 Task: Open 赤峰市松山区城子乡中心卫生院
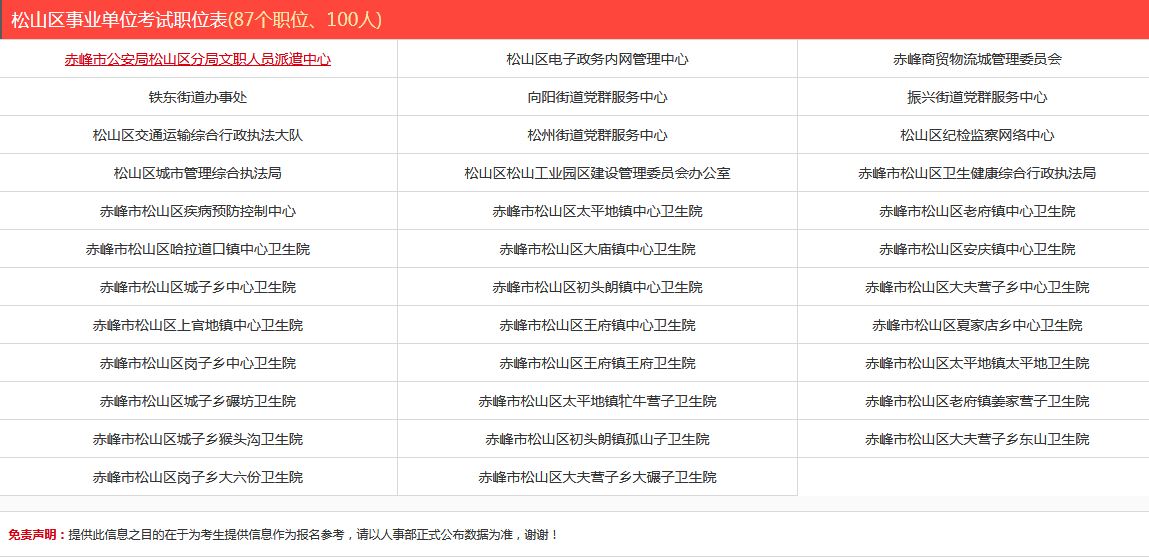point(198,287)
